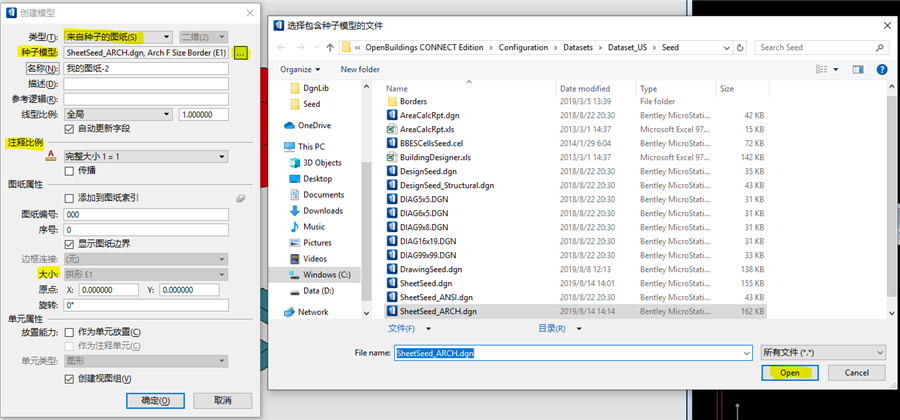Click the forward navigation arrow
The width and height of the screenshot is (900, 420).
(301, 48)
